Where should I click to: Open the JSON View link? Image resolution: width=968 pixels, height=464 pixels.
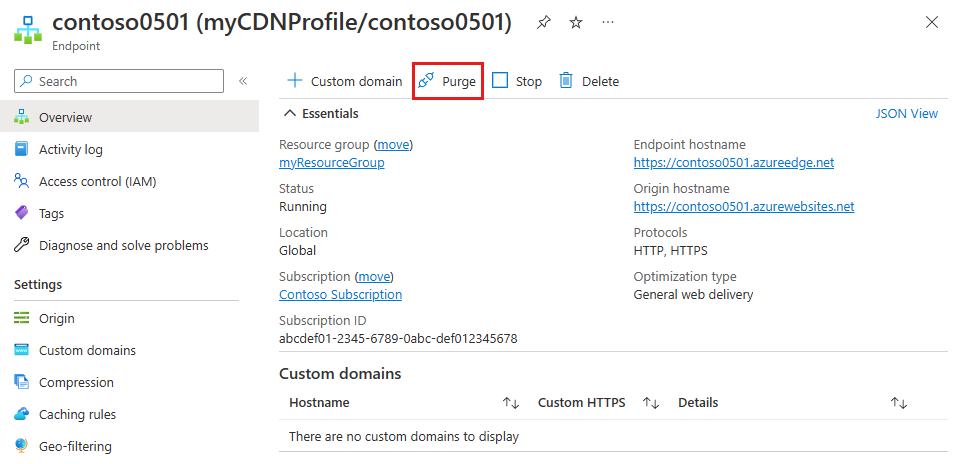coord(906,113)
